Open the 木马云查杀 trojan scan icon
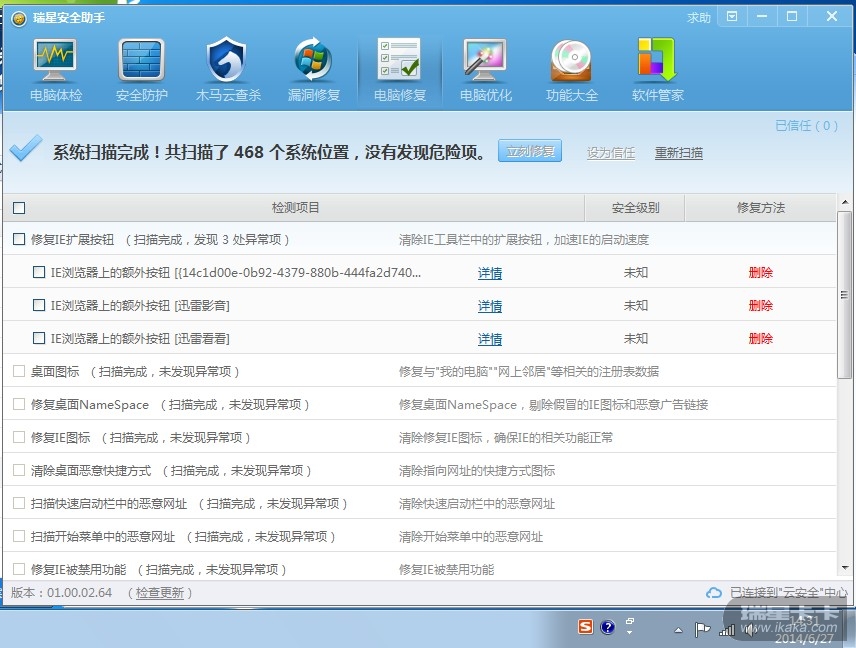 (227, 70)
